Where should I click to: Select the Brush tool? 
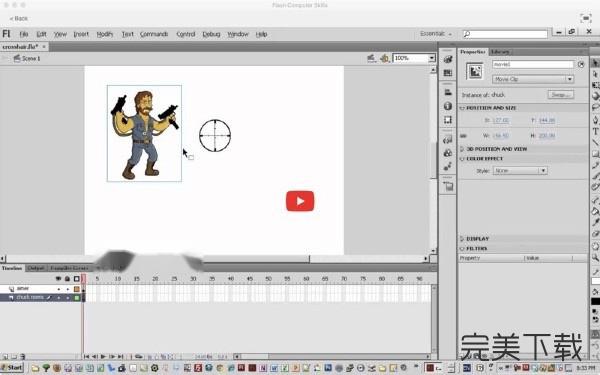[596, 176]
